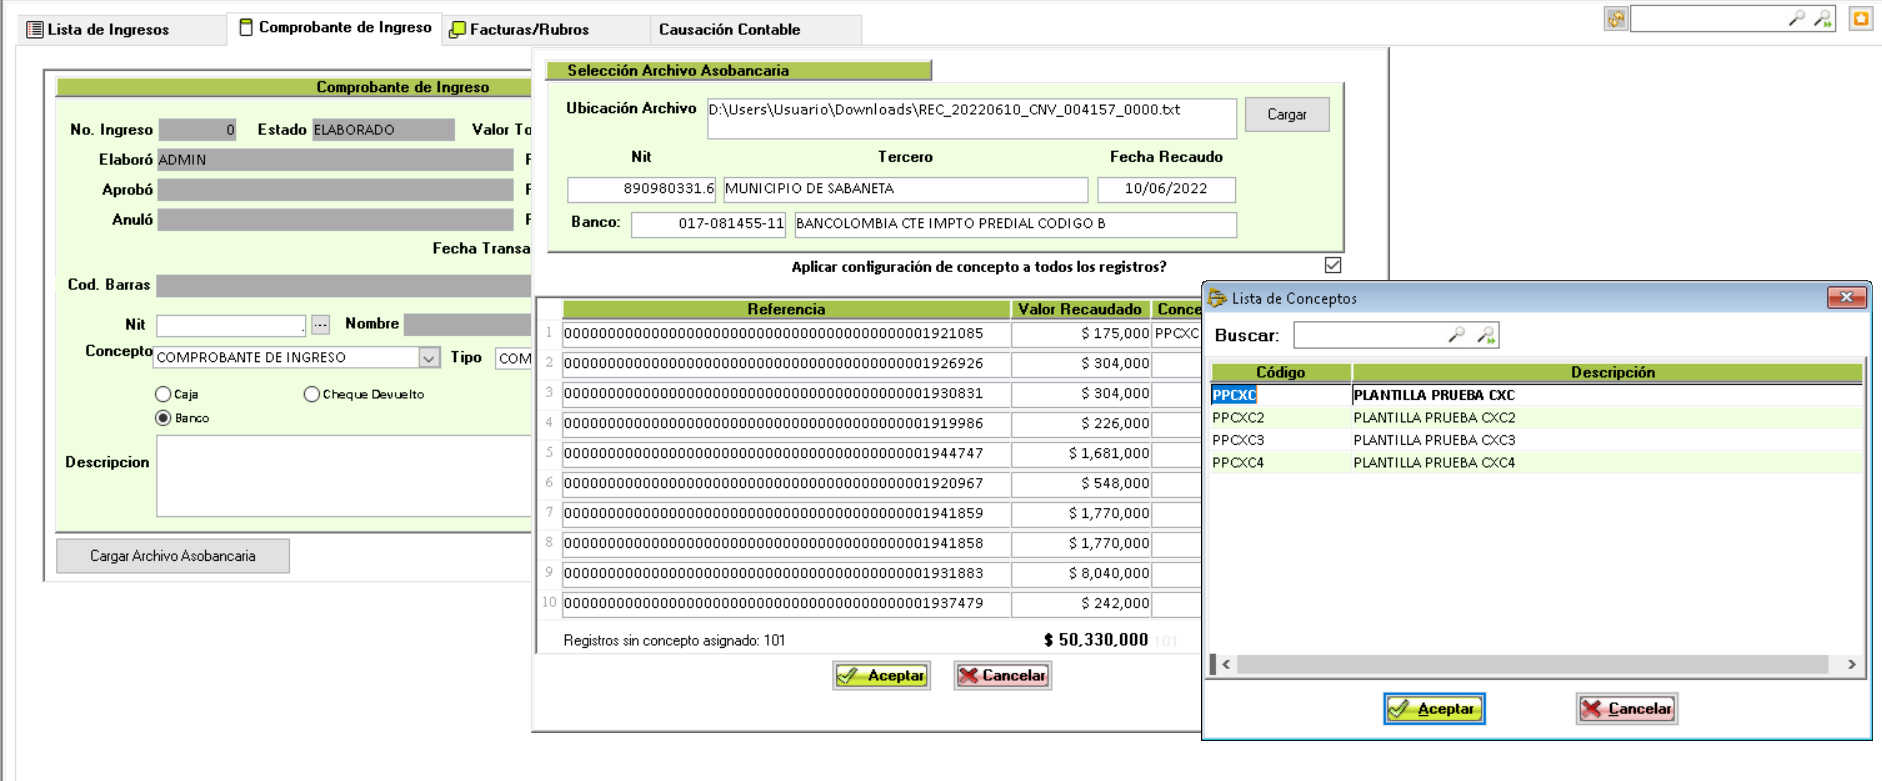Click the find-next magnifier in Buscar field
Image resolution: width=1882 pixels, height=781 pixels.
1486,336
